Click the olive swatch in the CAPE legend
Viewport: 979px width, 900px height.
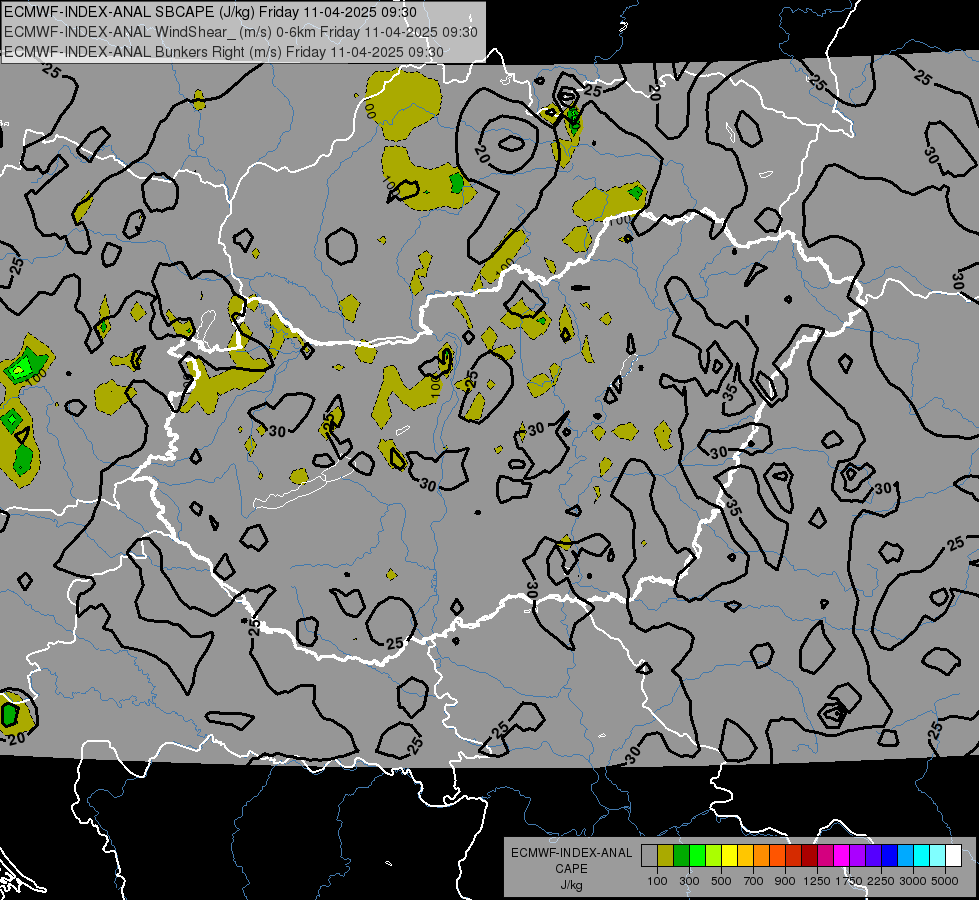coord(666,856)
